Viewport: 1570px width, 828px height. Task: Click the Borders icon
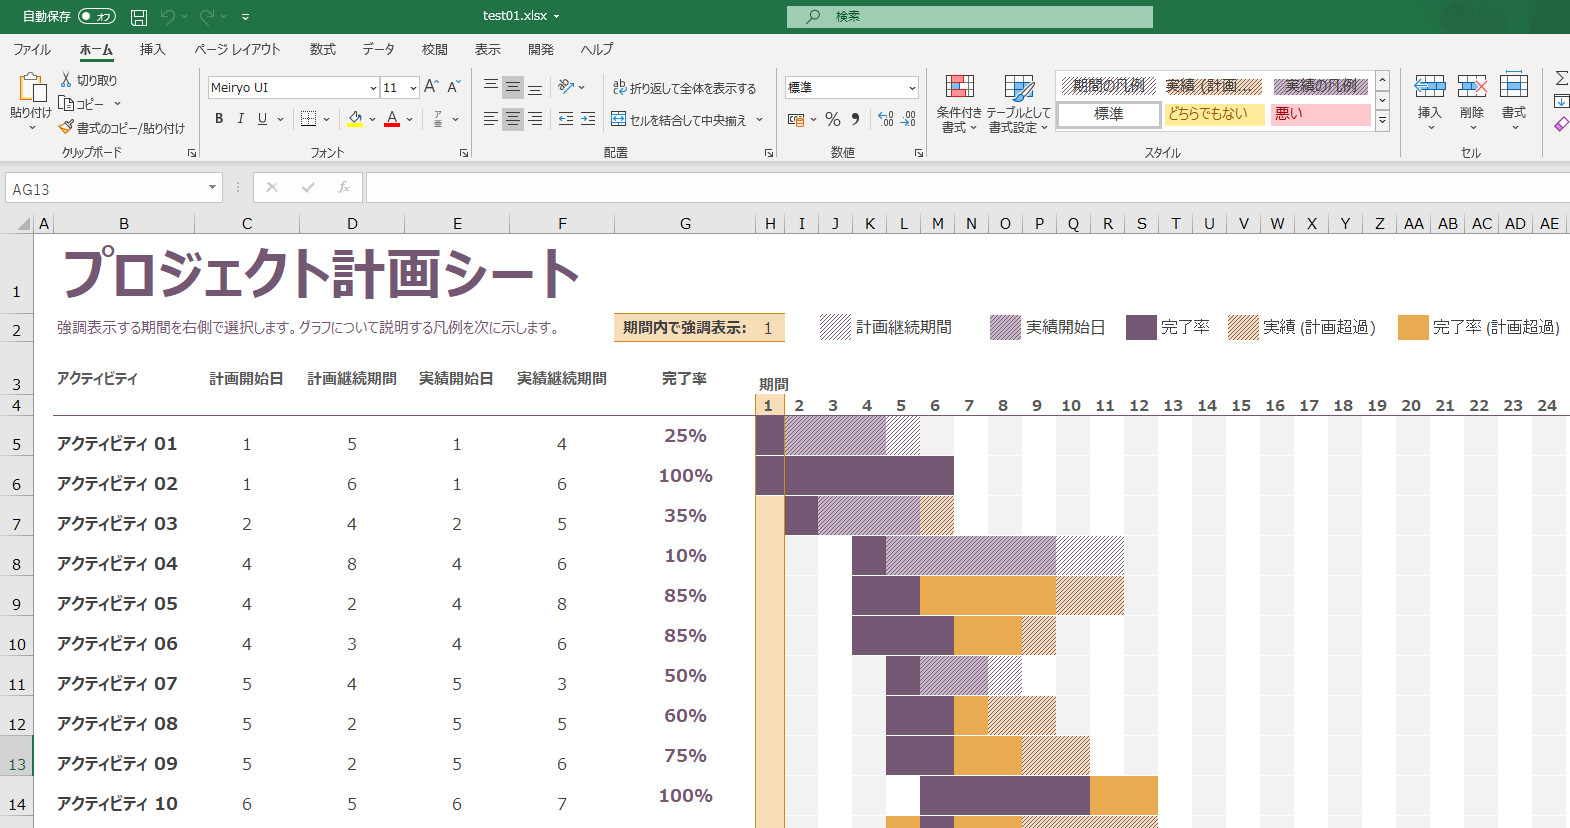[x=309, y=119]
